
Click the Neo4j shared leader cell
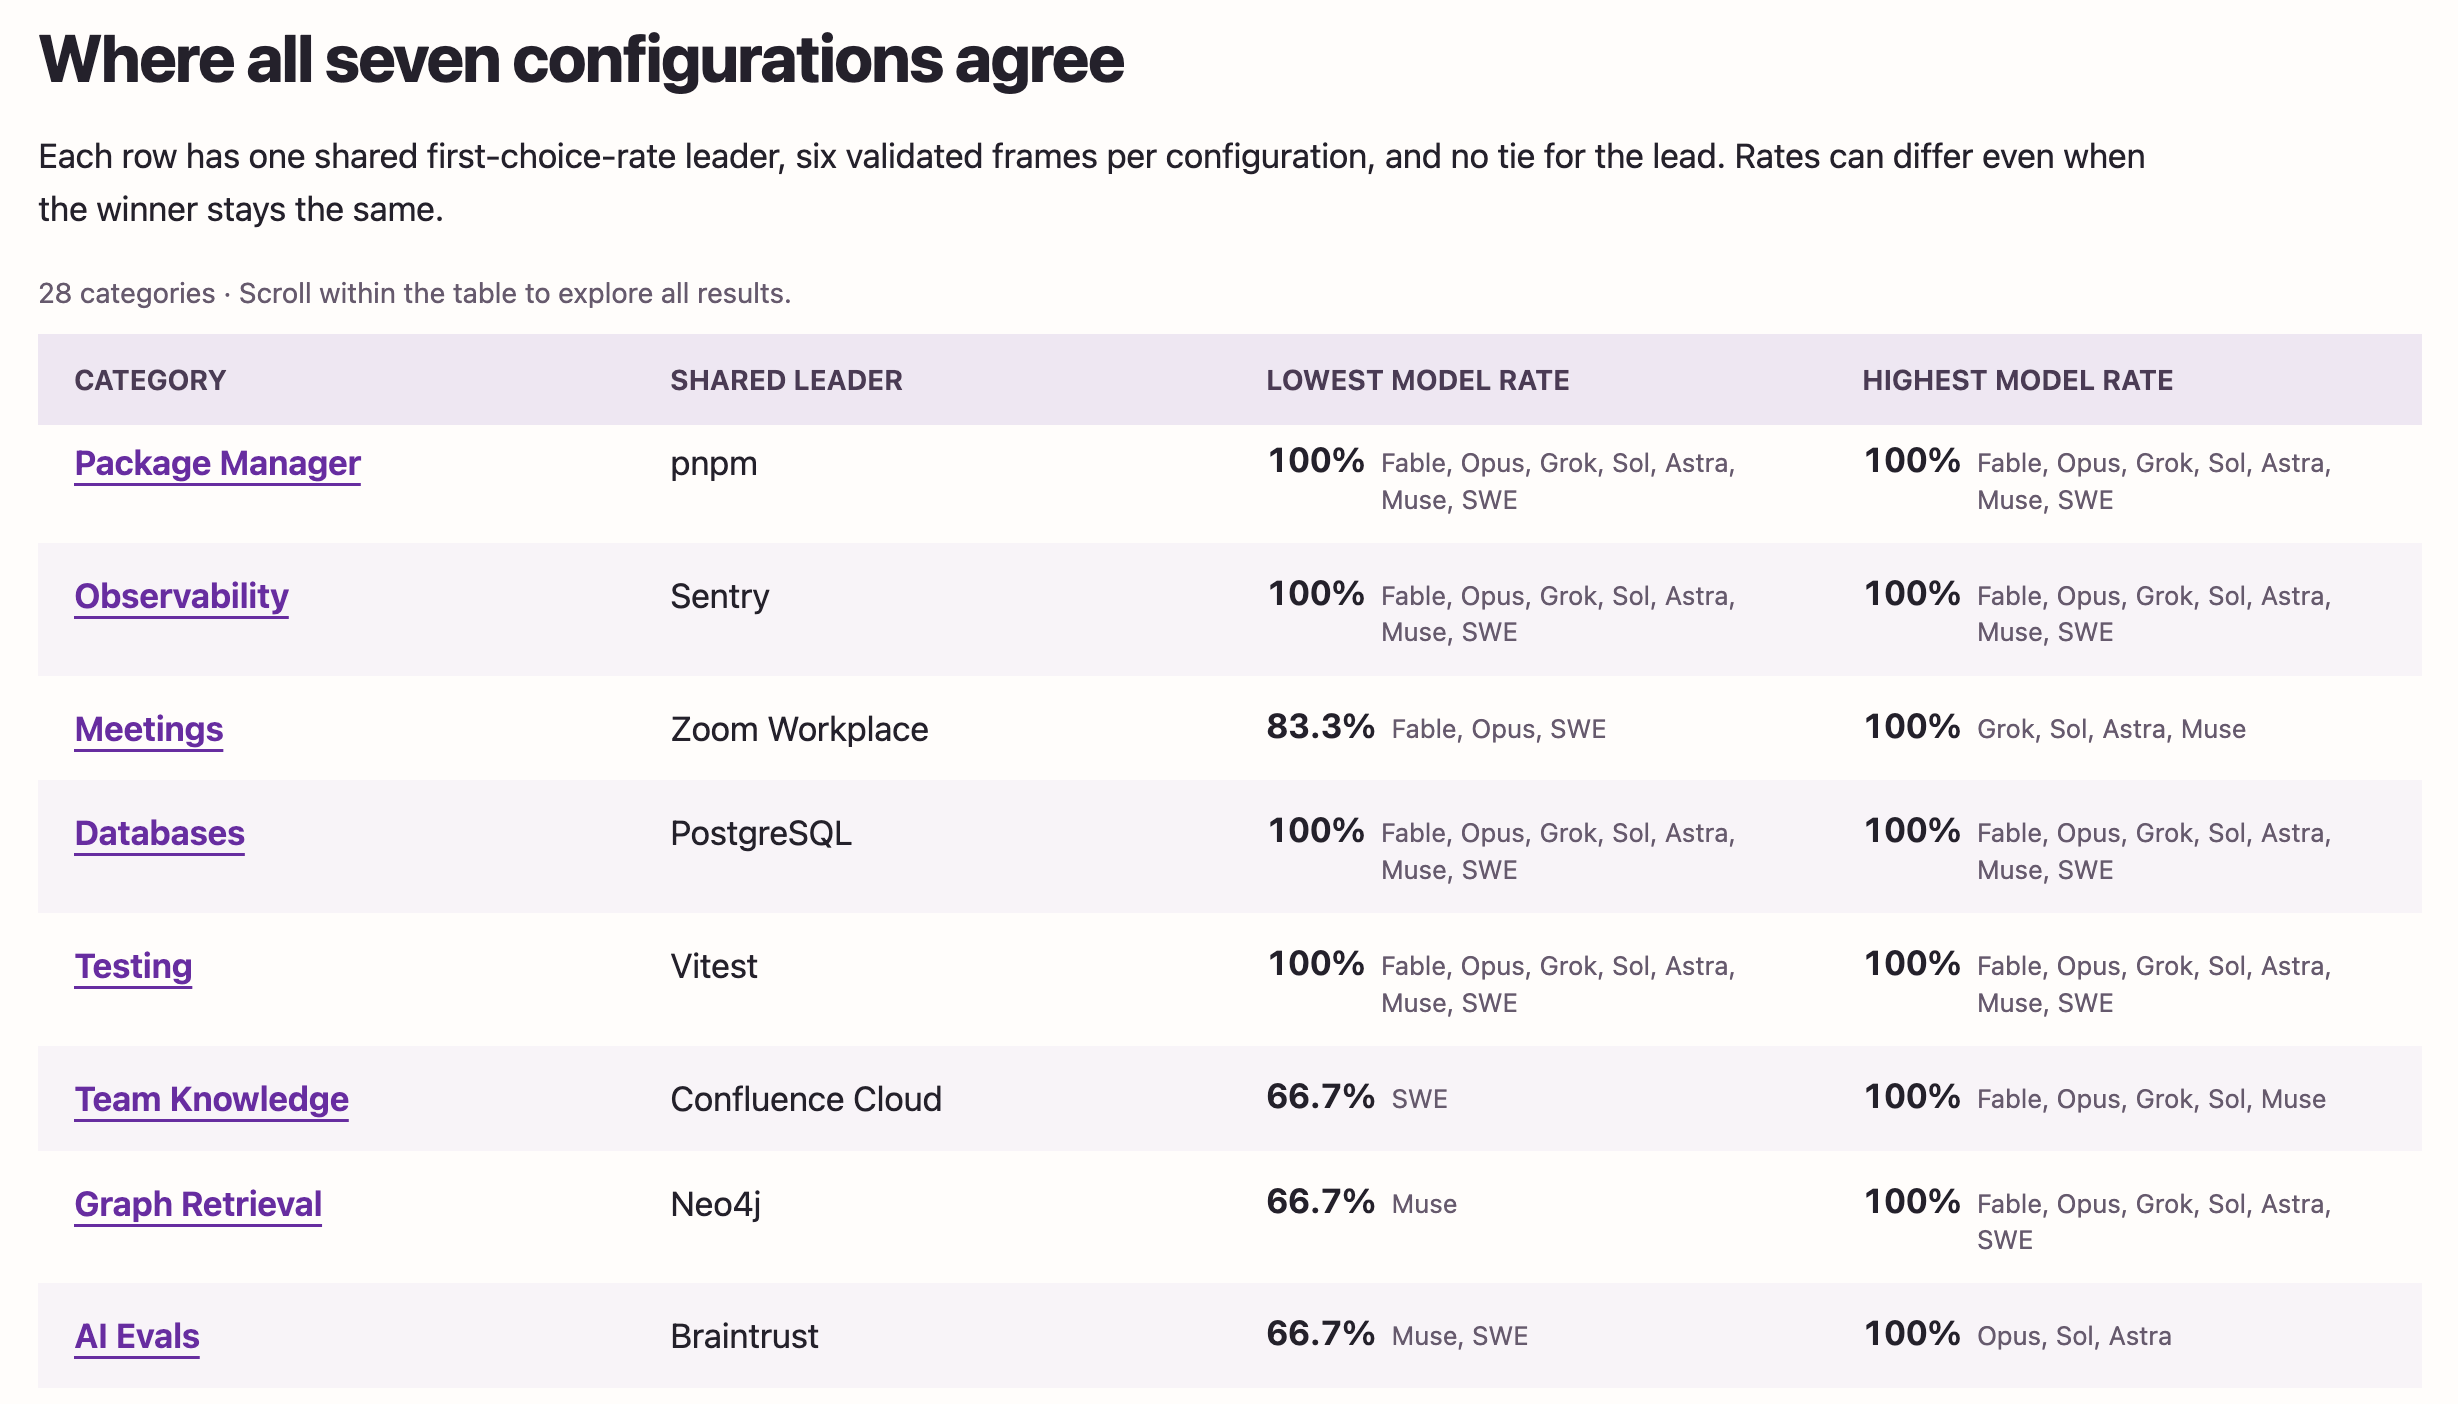tap(715, 1205)
